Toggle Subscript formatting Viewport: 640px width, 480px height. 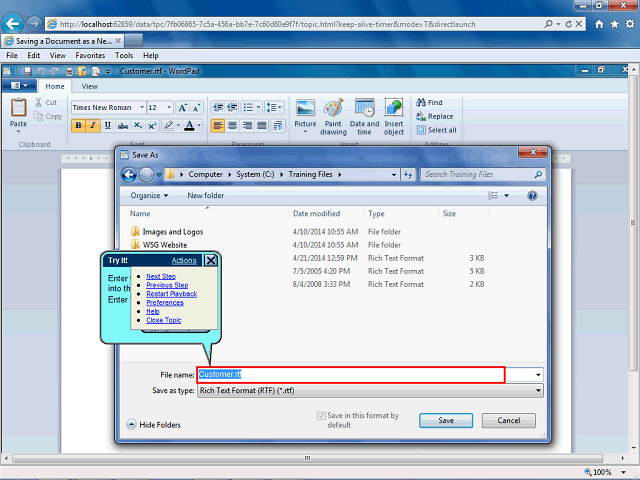(138, 126)
